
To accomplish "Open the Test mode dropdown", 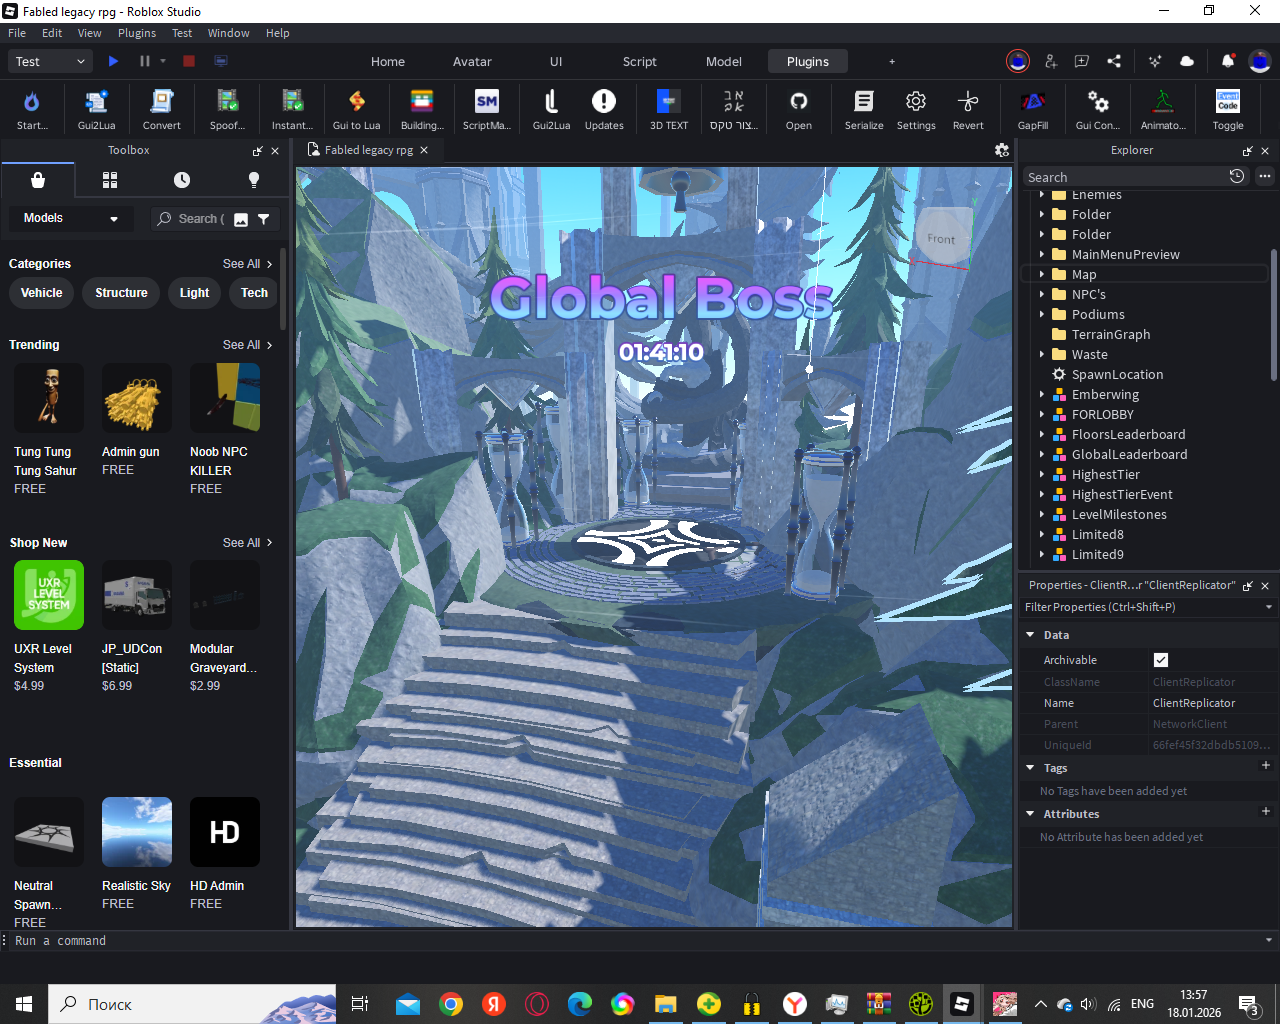I will pyautogui.click(x=51, y=61).
